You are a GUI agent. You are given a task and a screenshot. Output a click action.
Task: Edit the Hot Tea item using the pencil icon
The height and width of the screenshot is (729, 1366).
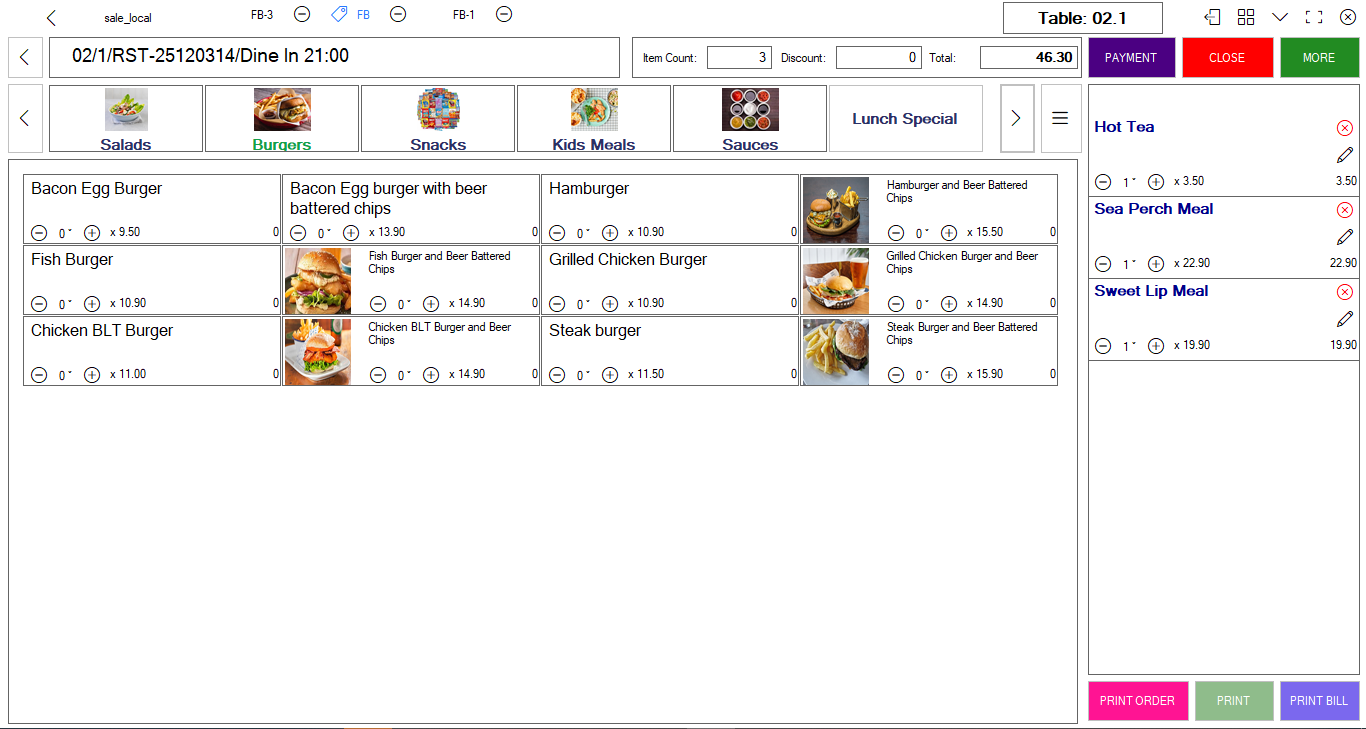[1345, 154]
